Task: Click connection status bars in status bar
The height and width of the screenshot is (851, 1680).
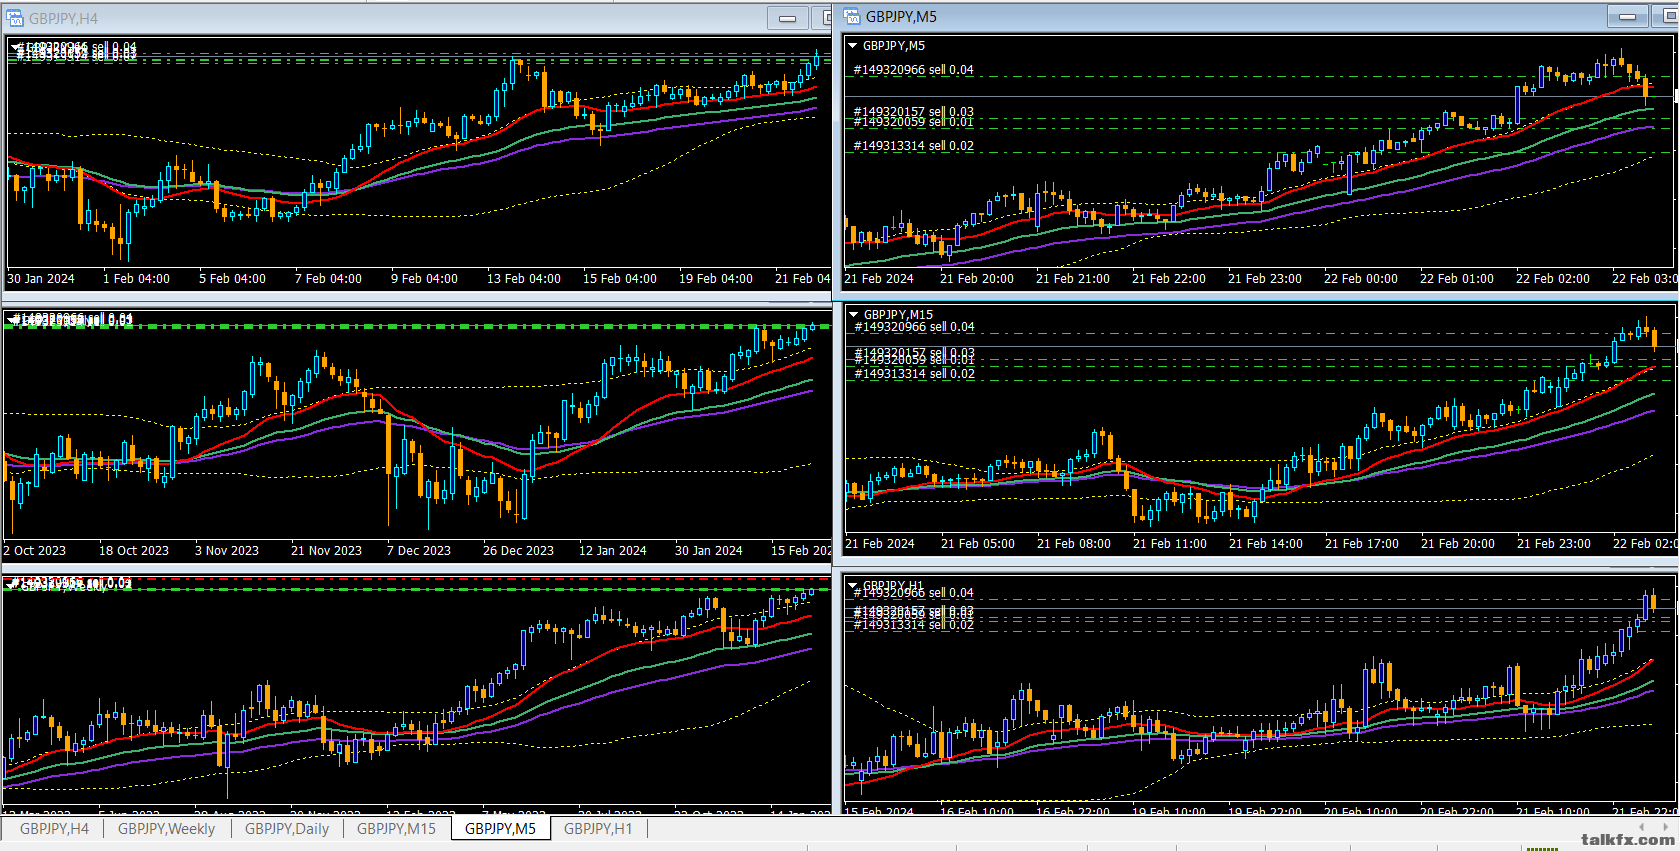Action: tap(1542, 846)
